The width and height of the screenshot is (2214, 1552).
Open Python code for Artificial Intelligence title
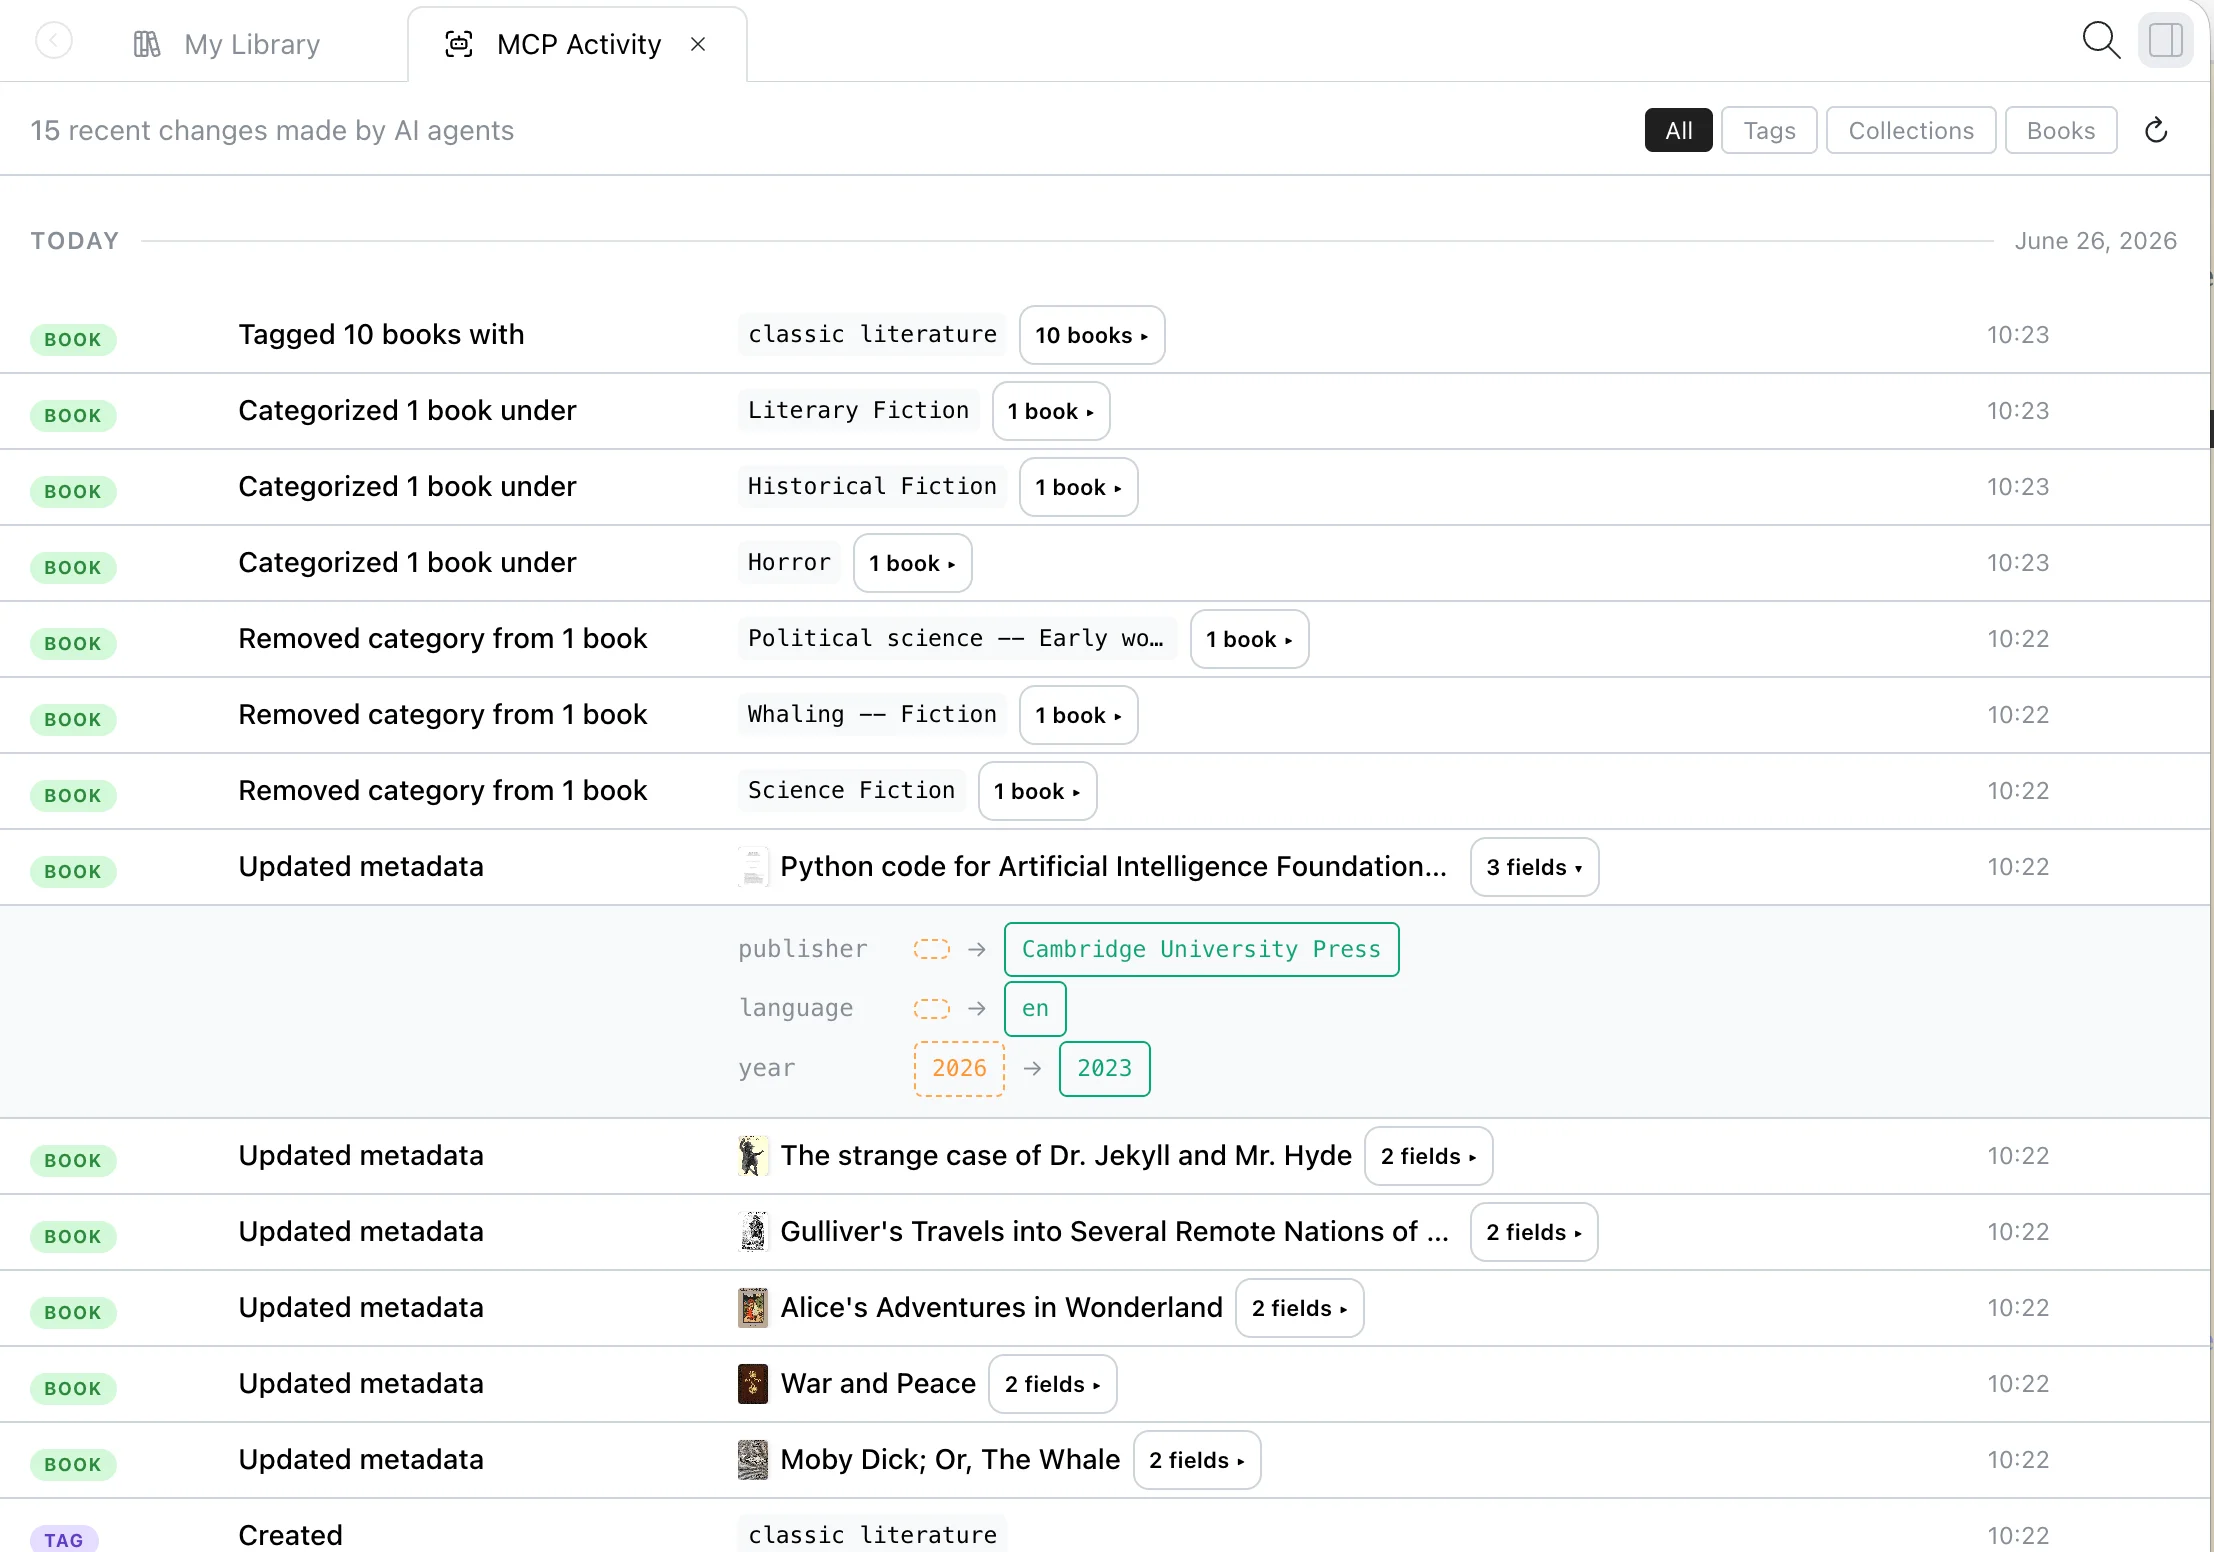pos(1113,867)
